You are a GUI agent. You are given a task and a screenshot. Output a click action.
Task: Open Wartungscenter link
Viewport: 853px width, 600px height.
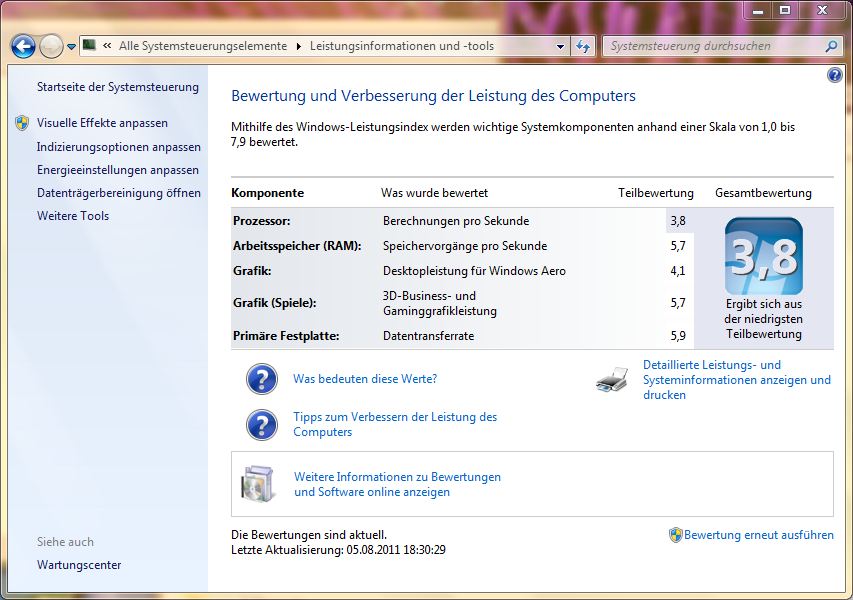tap(79, 565)
